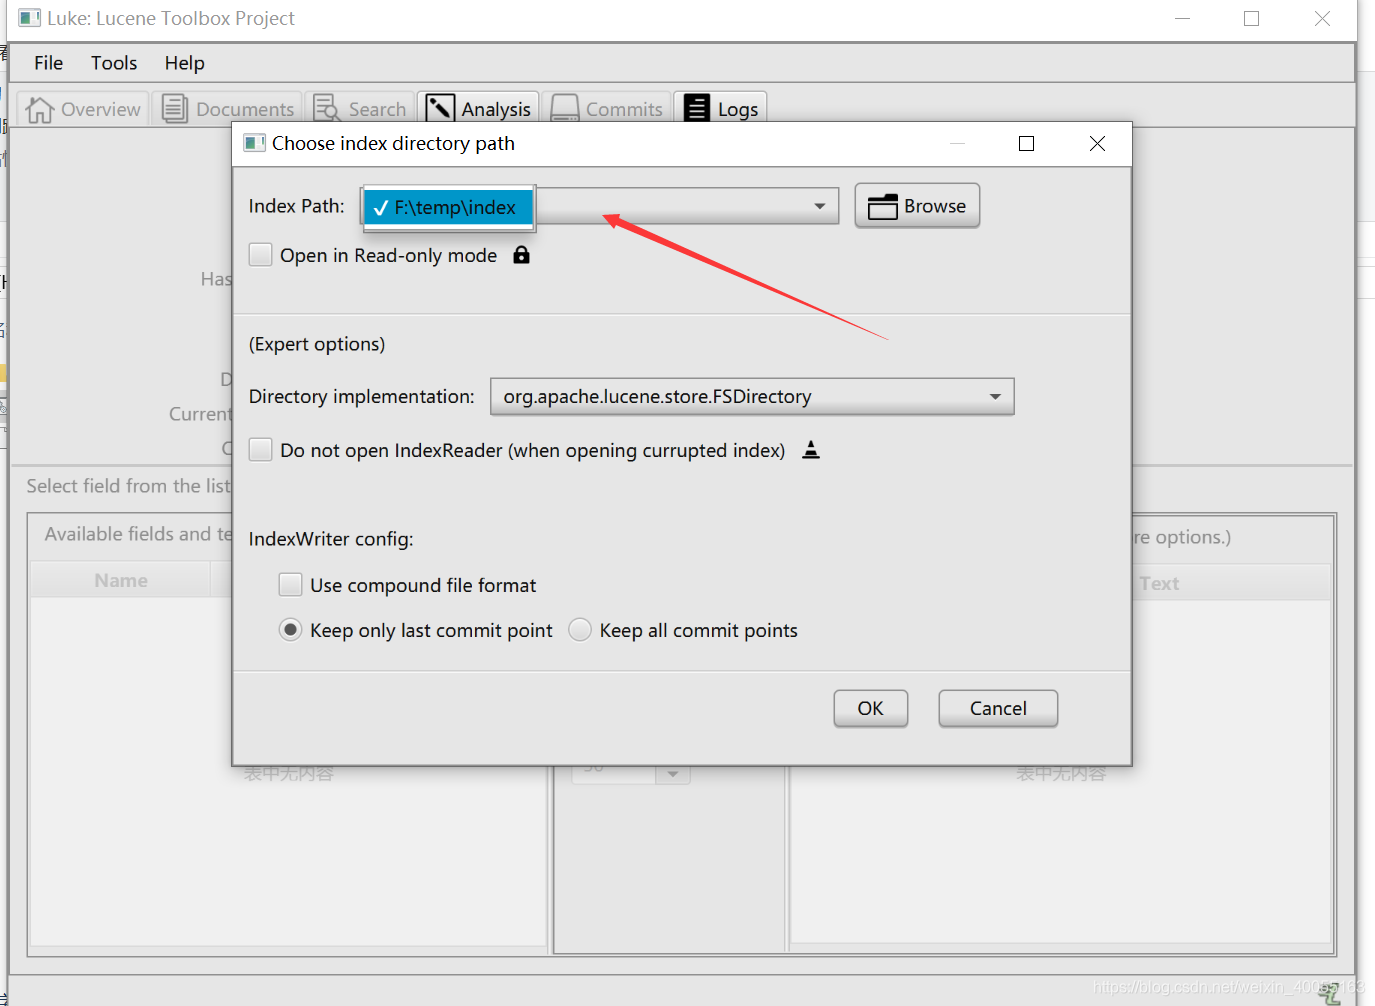The height and width of the screenshot is (1006, 1375).
Task: Click the lock icon beside Read-only mode
Action: coord(521,255)
